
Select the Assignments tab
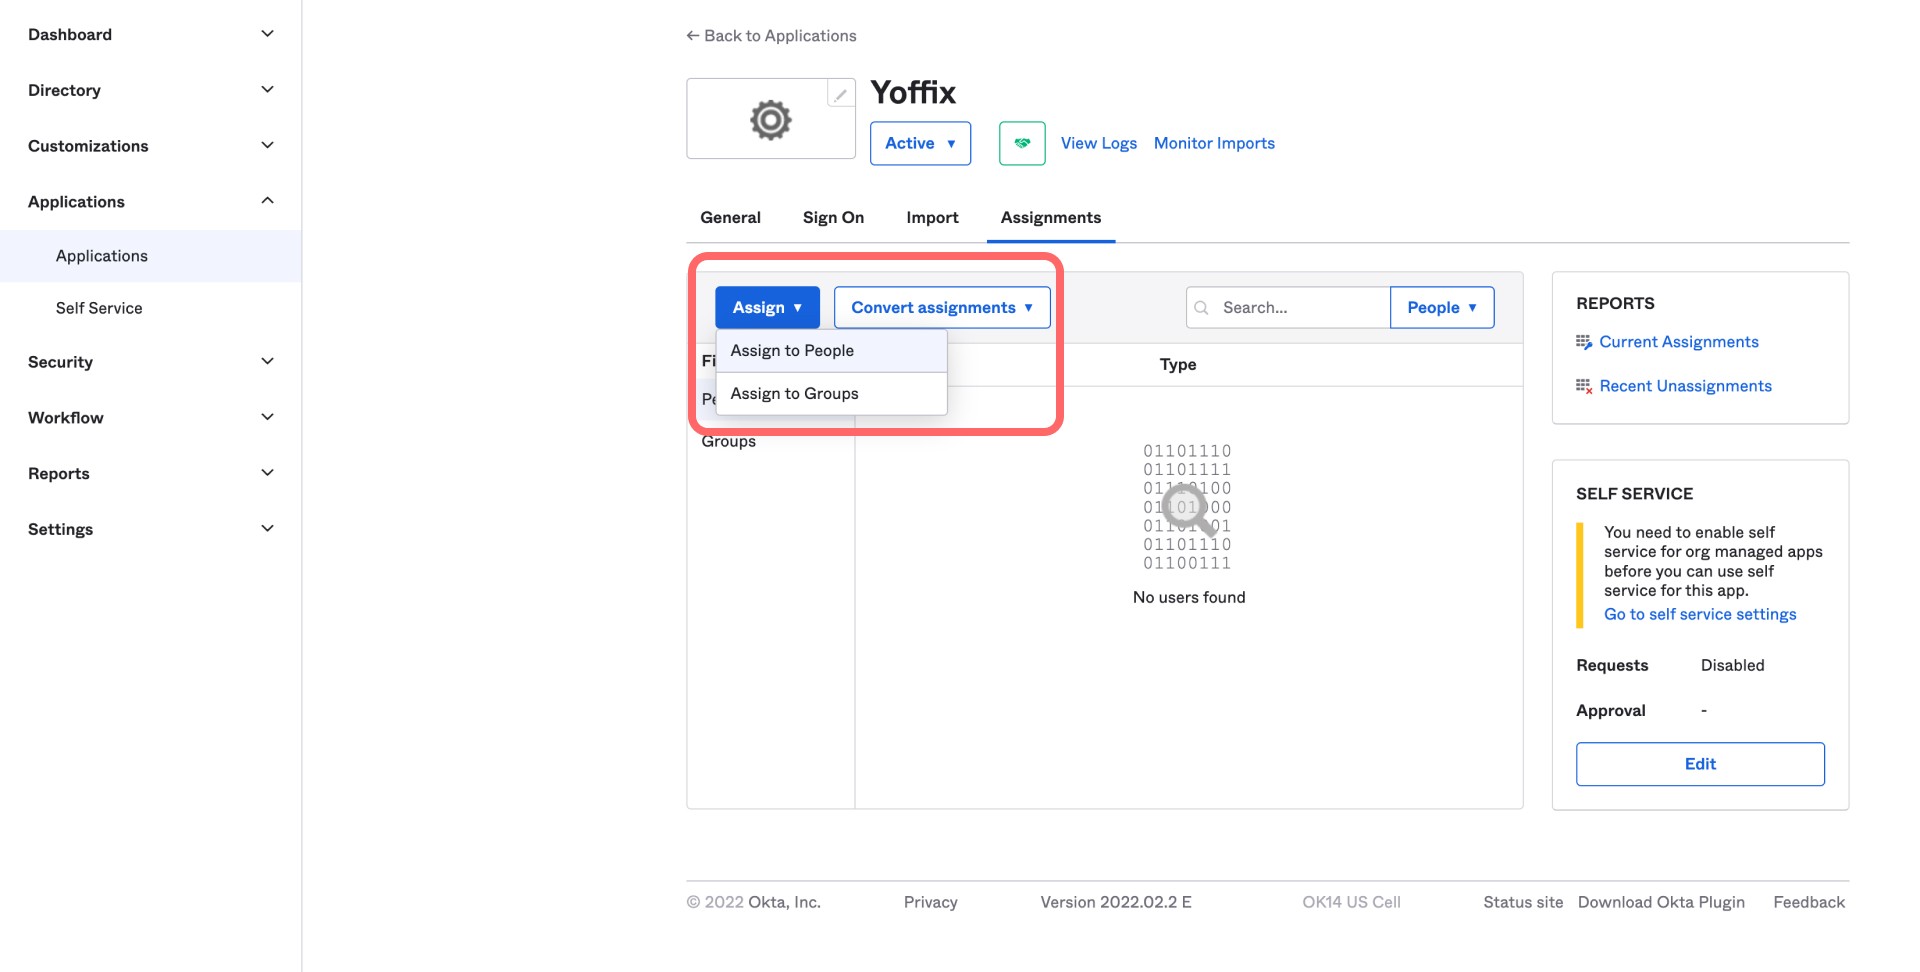[x=1051, y=218]
